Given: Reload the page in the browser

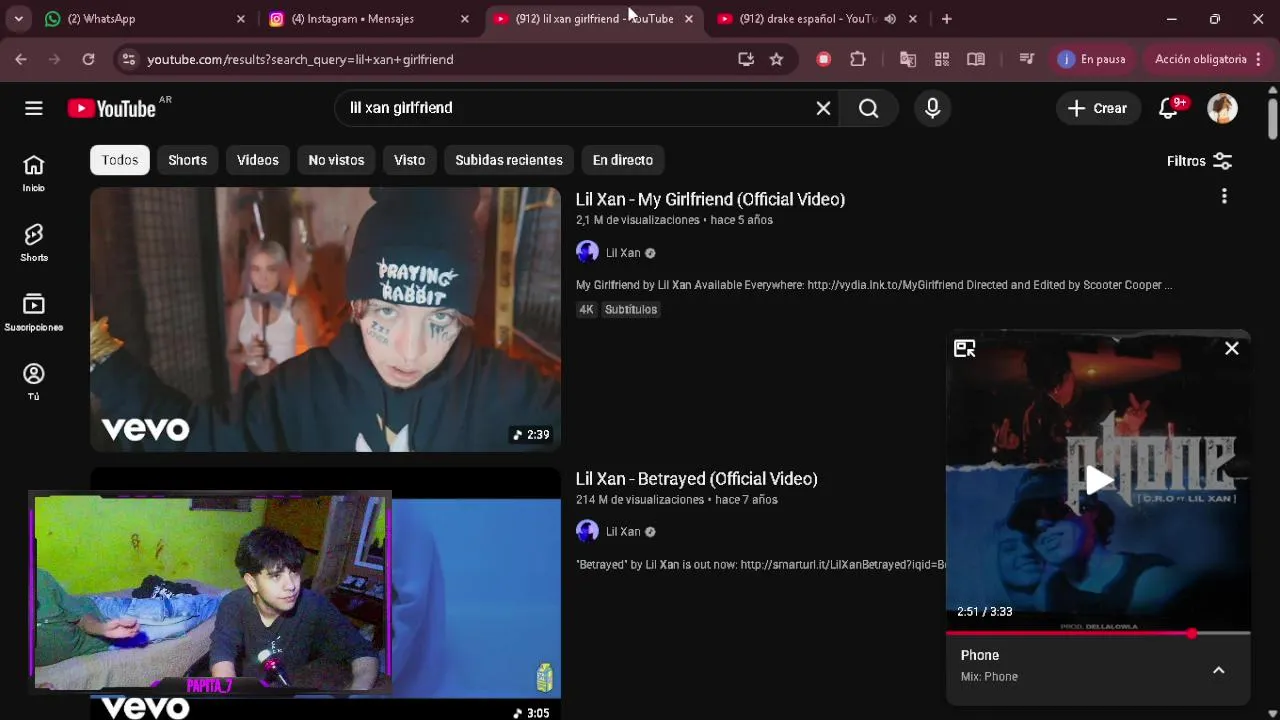Looking at the screenshot, I should (x=88, y=59).
